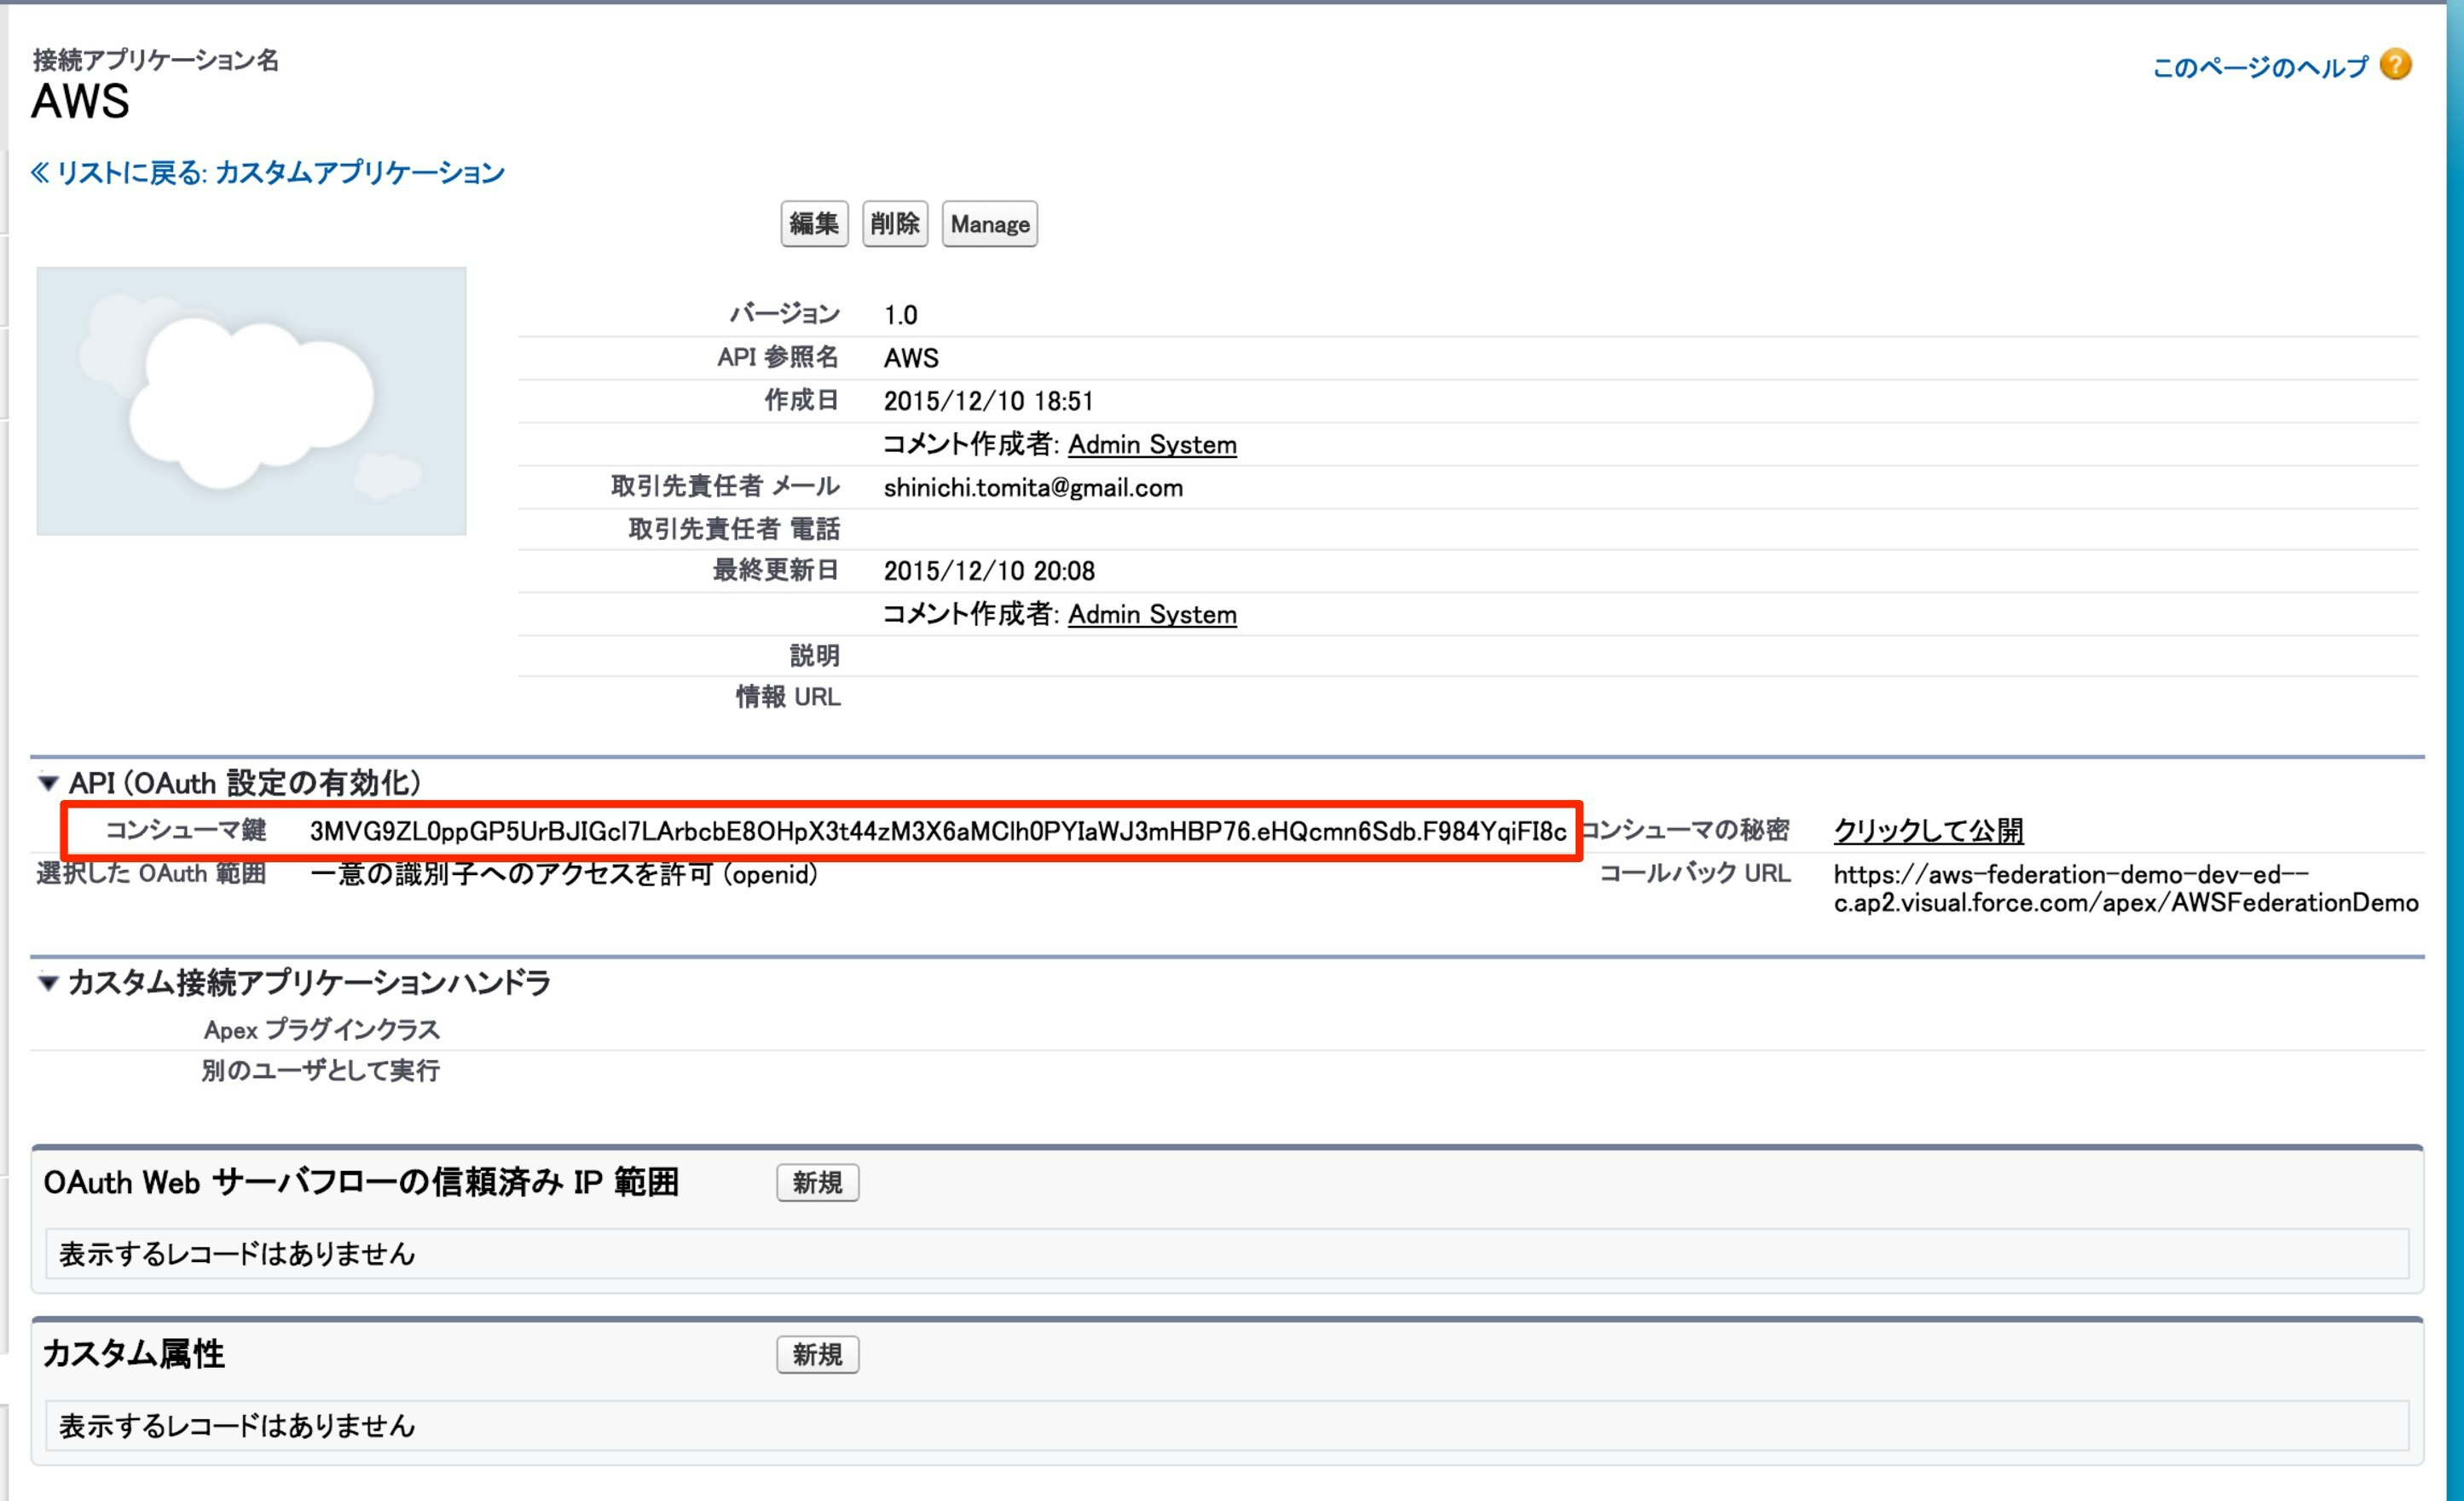The height and width of the screenshot is (1501, 2464).
Task: Click the 説明 label
Action: click(815, 656)
